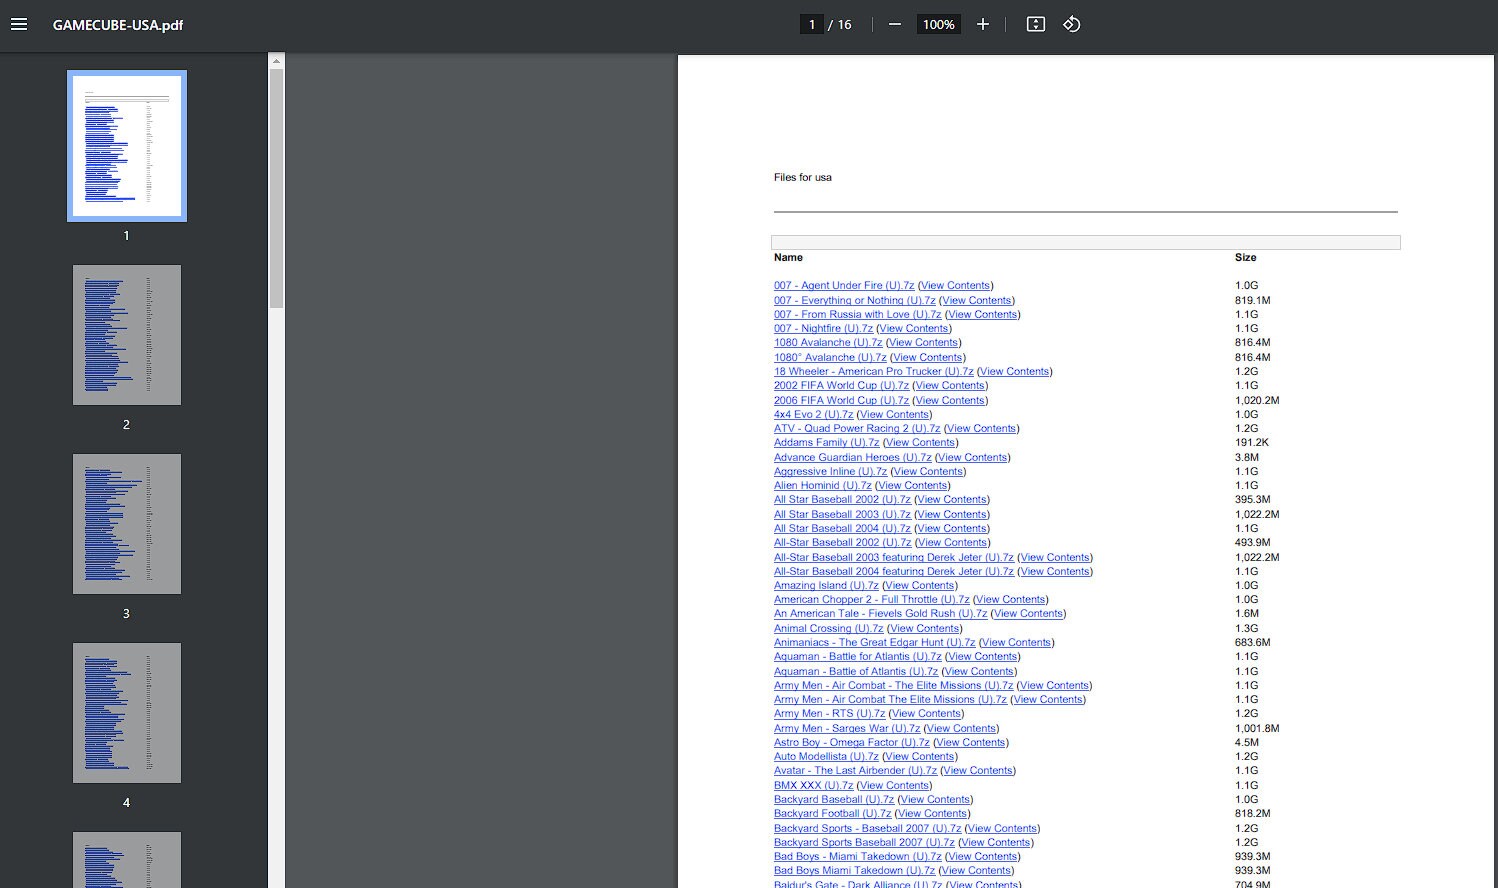This screenshot has height=888, width=1498.
Task: View Contents of Amazing Island
Action: click(x=920, y=585)
